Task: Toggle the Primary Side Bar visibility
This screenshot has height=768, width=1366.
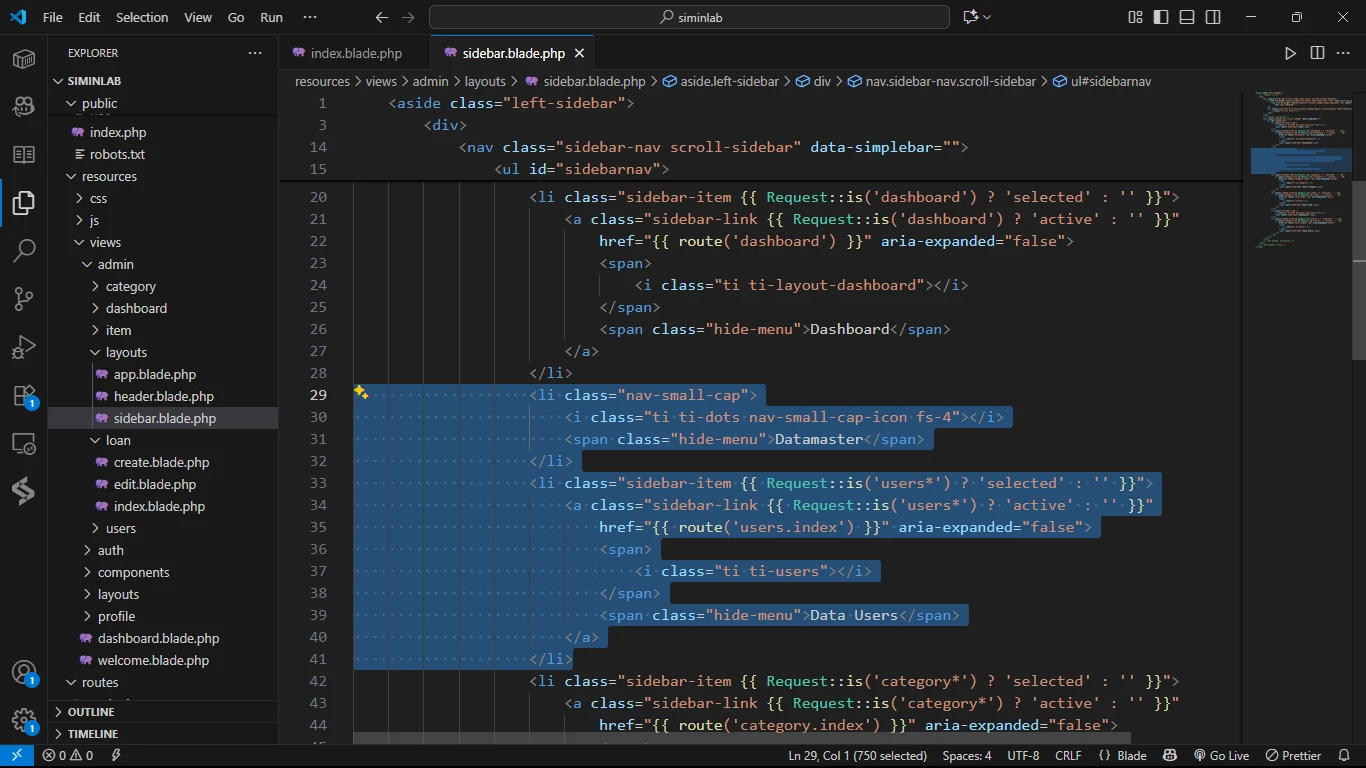Action: coord(1161,17)
